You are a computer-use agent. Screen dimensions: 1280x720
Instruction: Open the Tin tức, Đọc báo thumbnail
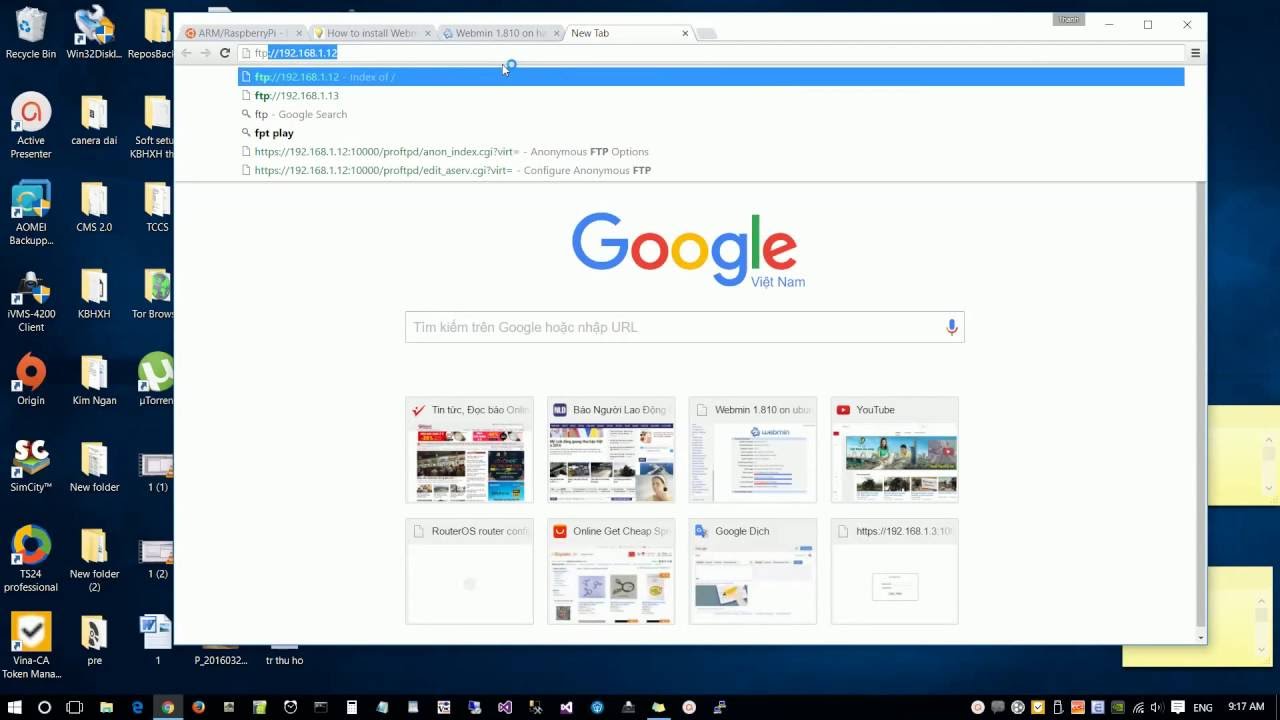469,450
